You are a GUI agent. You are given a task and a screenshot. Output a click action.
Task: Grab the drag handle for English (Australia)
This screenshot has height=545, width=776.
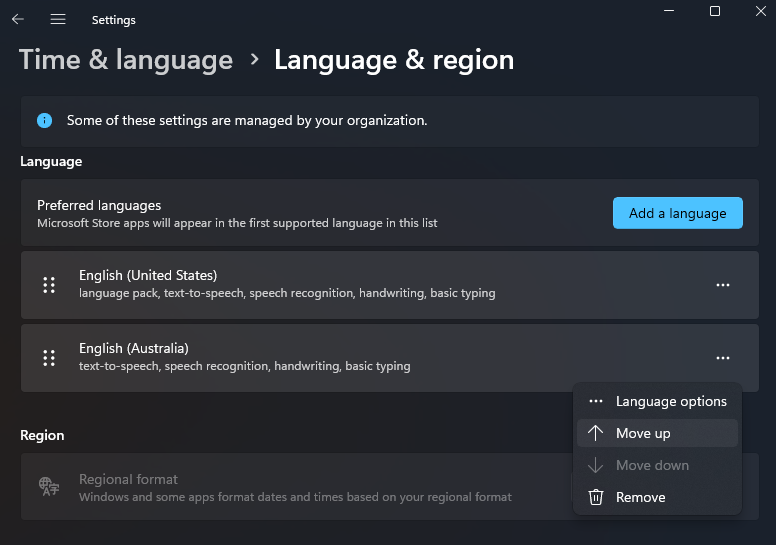[x=49, y=358]
